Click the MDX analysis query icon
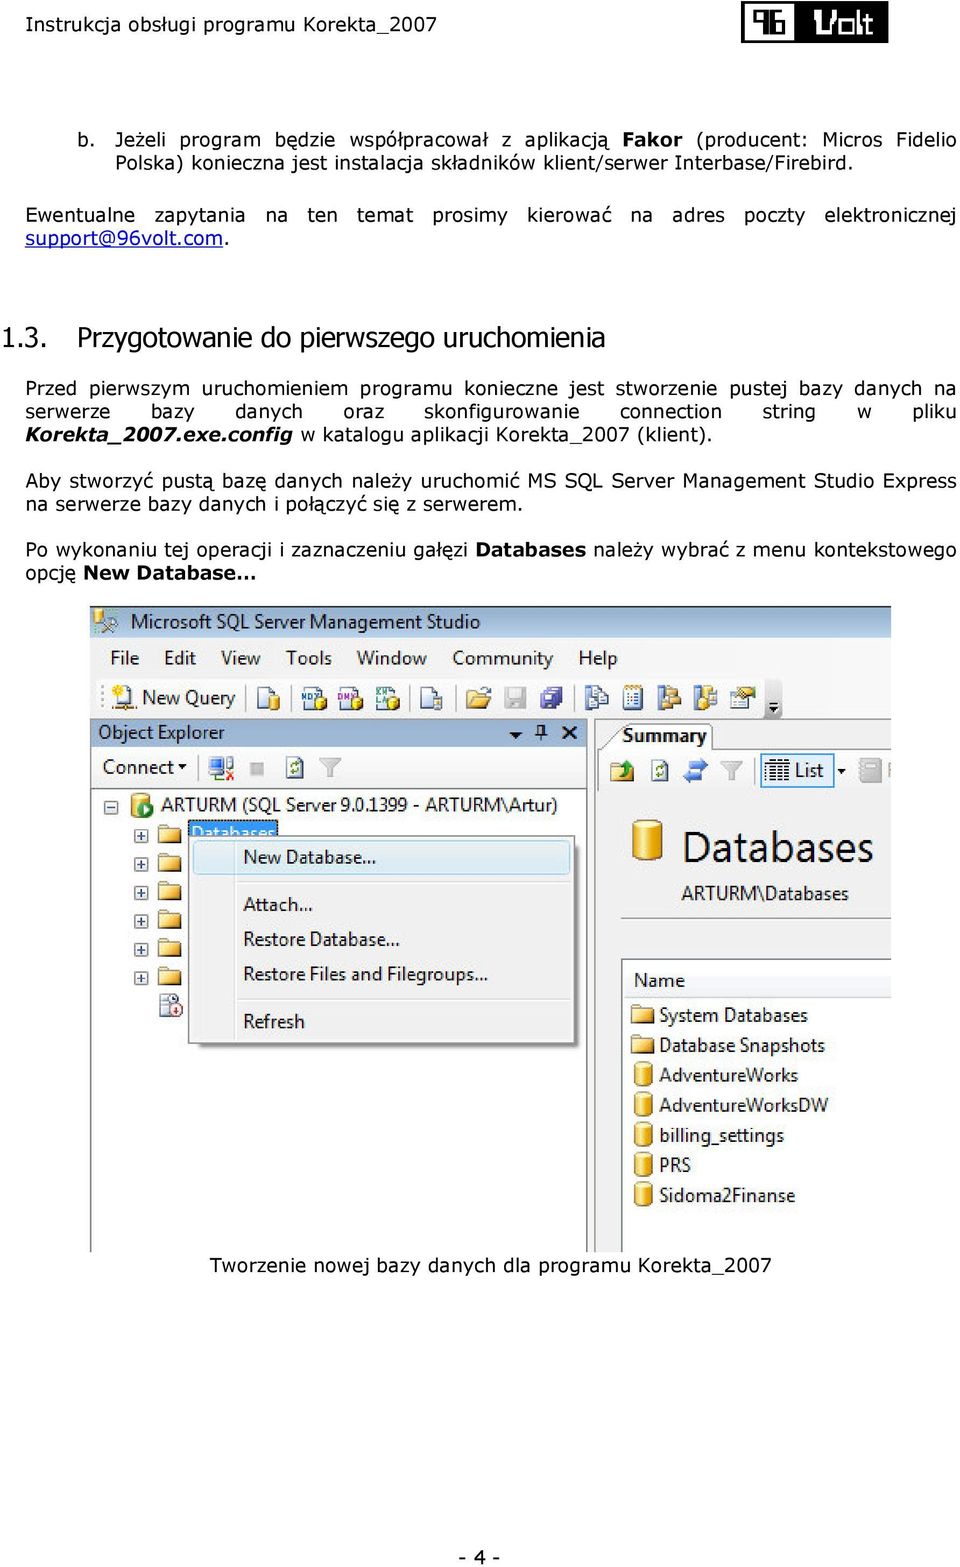The width and height of the screenshot is (960, 1567). click(313, 698)
